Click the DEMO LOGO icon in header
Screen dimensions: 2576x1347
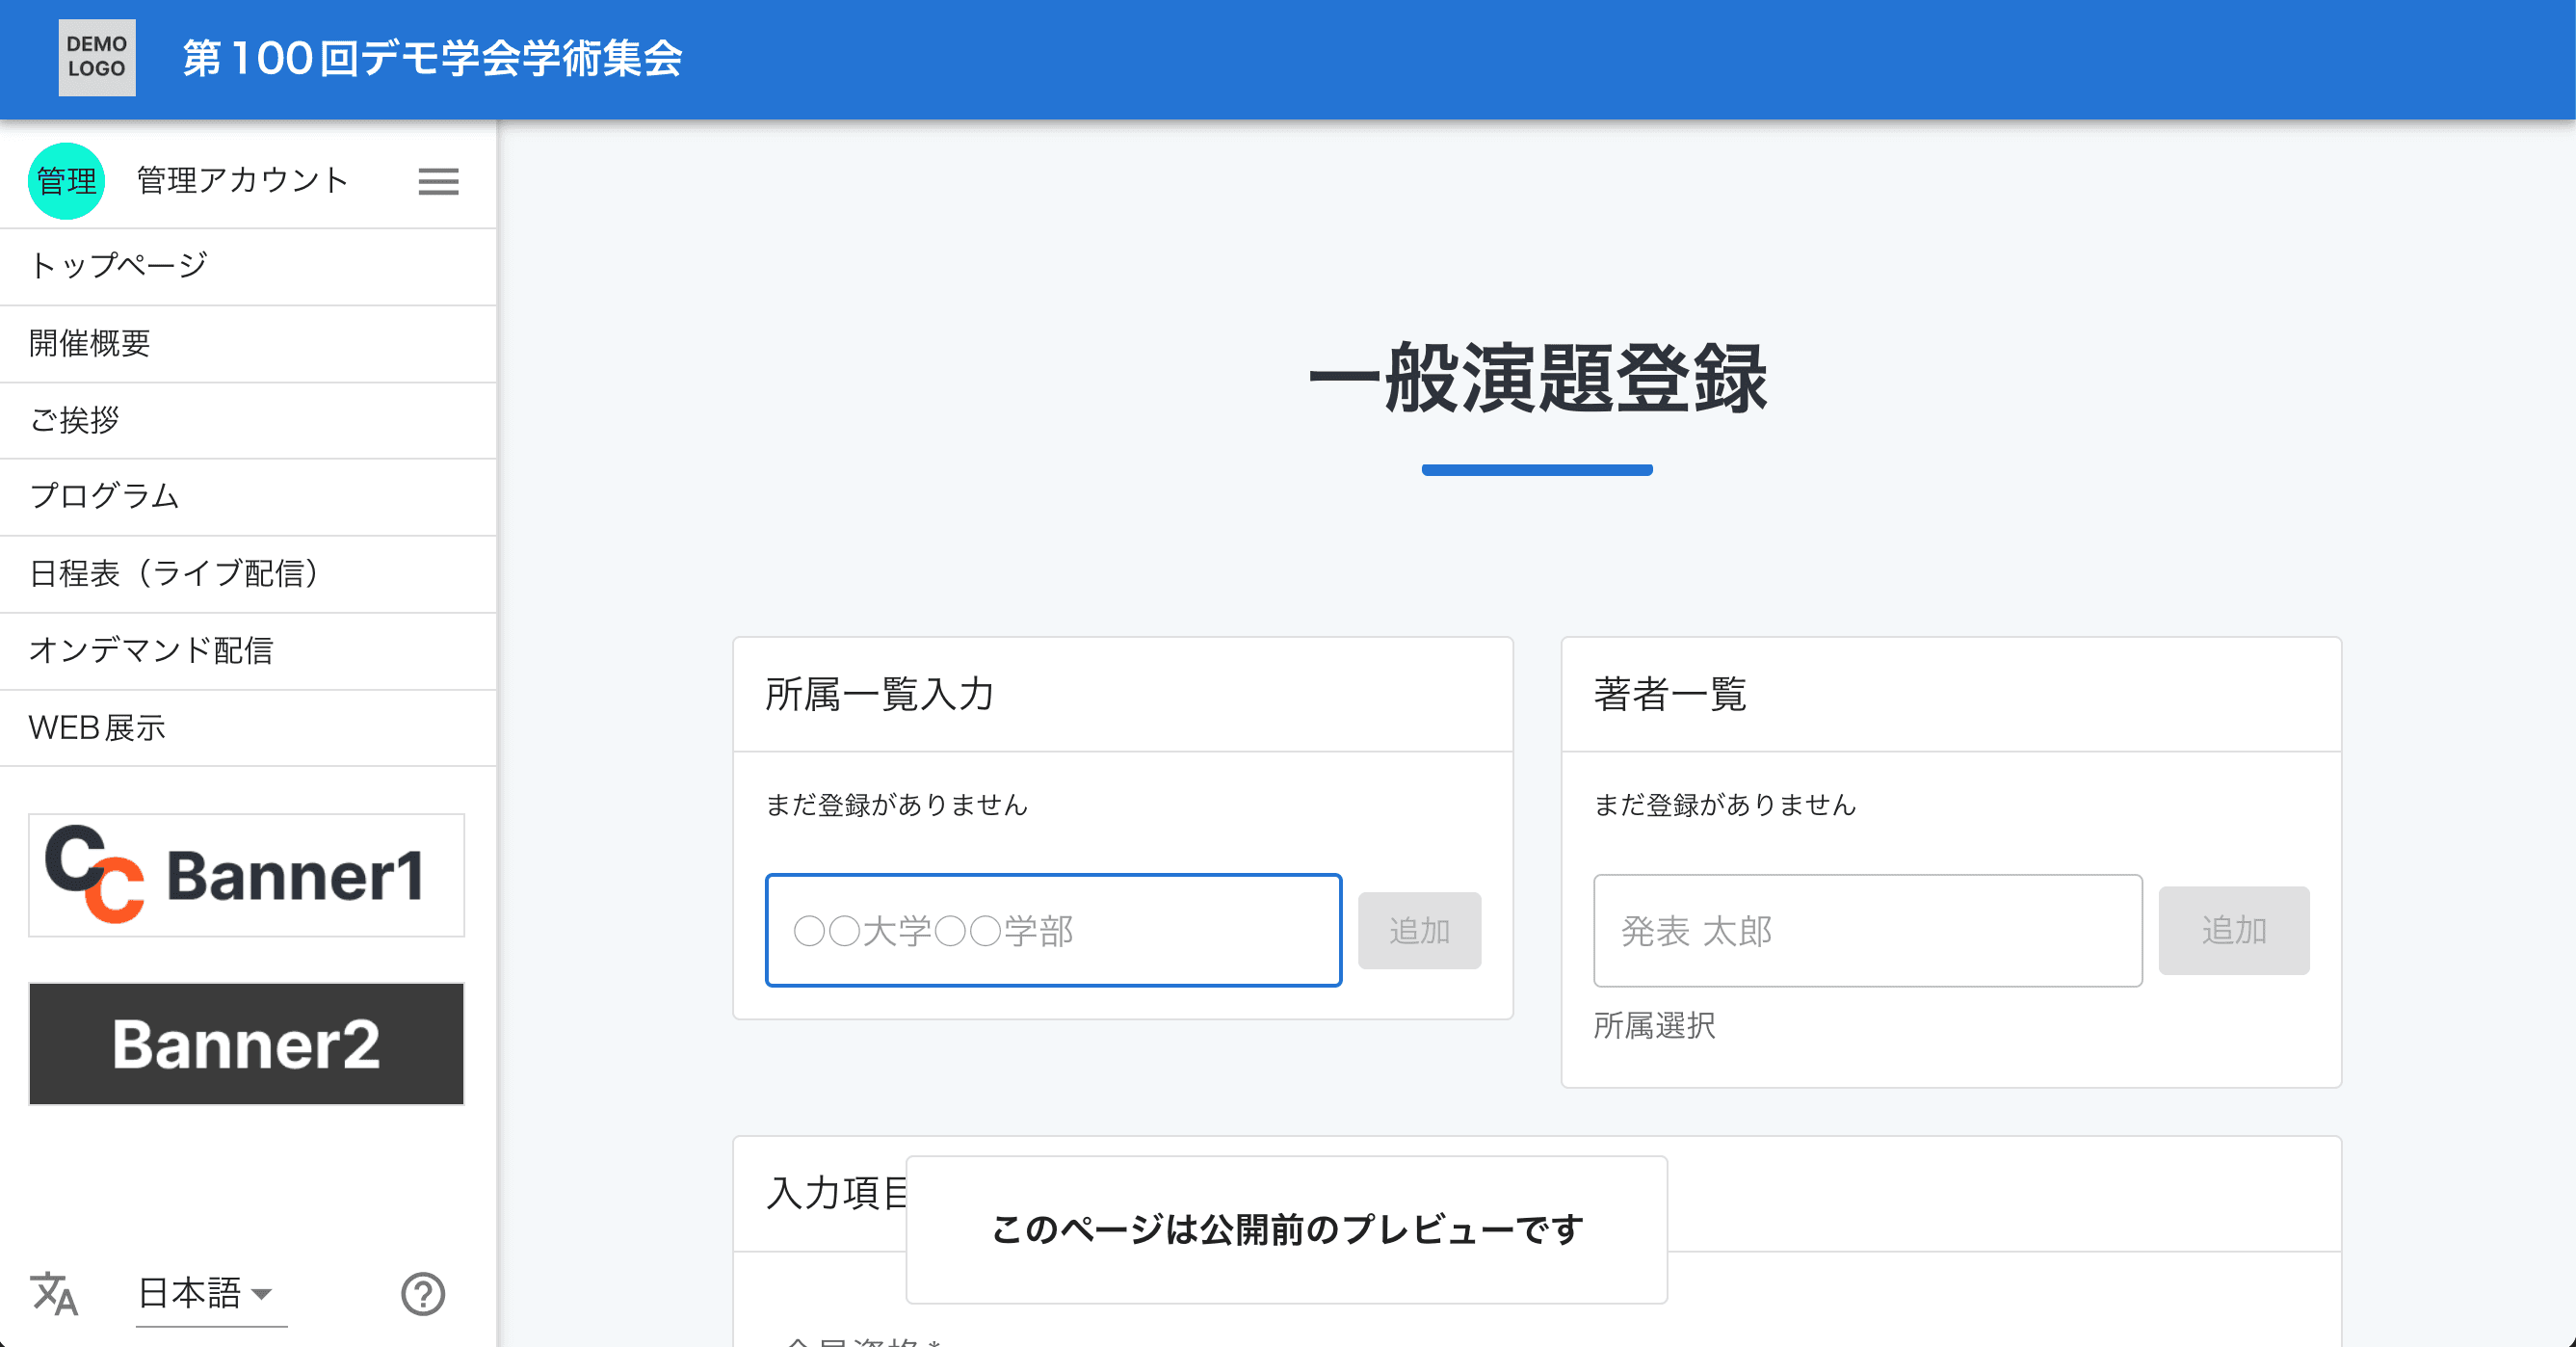[97, 57]
